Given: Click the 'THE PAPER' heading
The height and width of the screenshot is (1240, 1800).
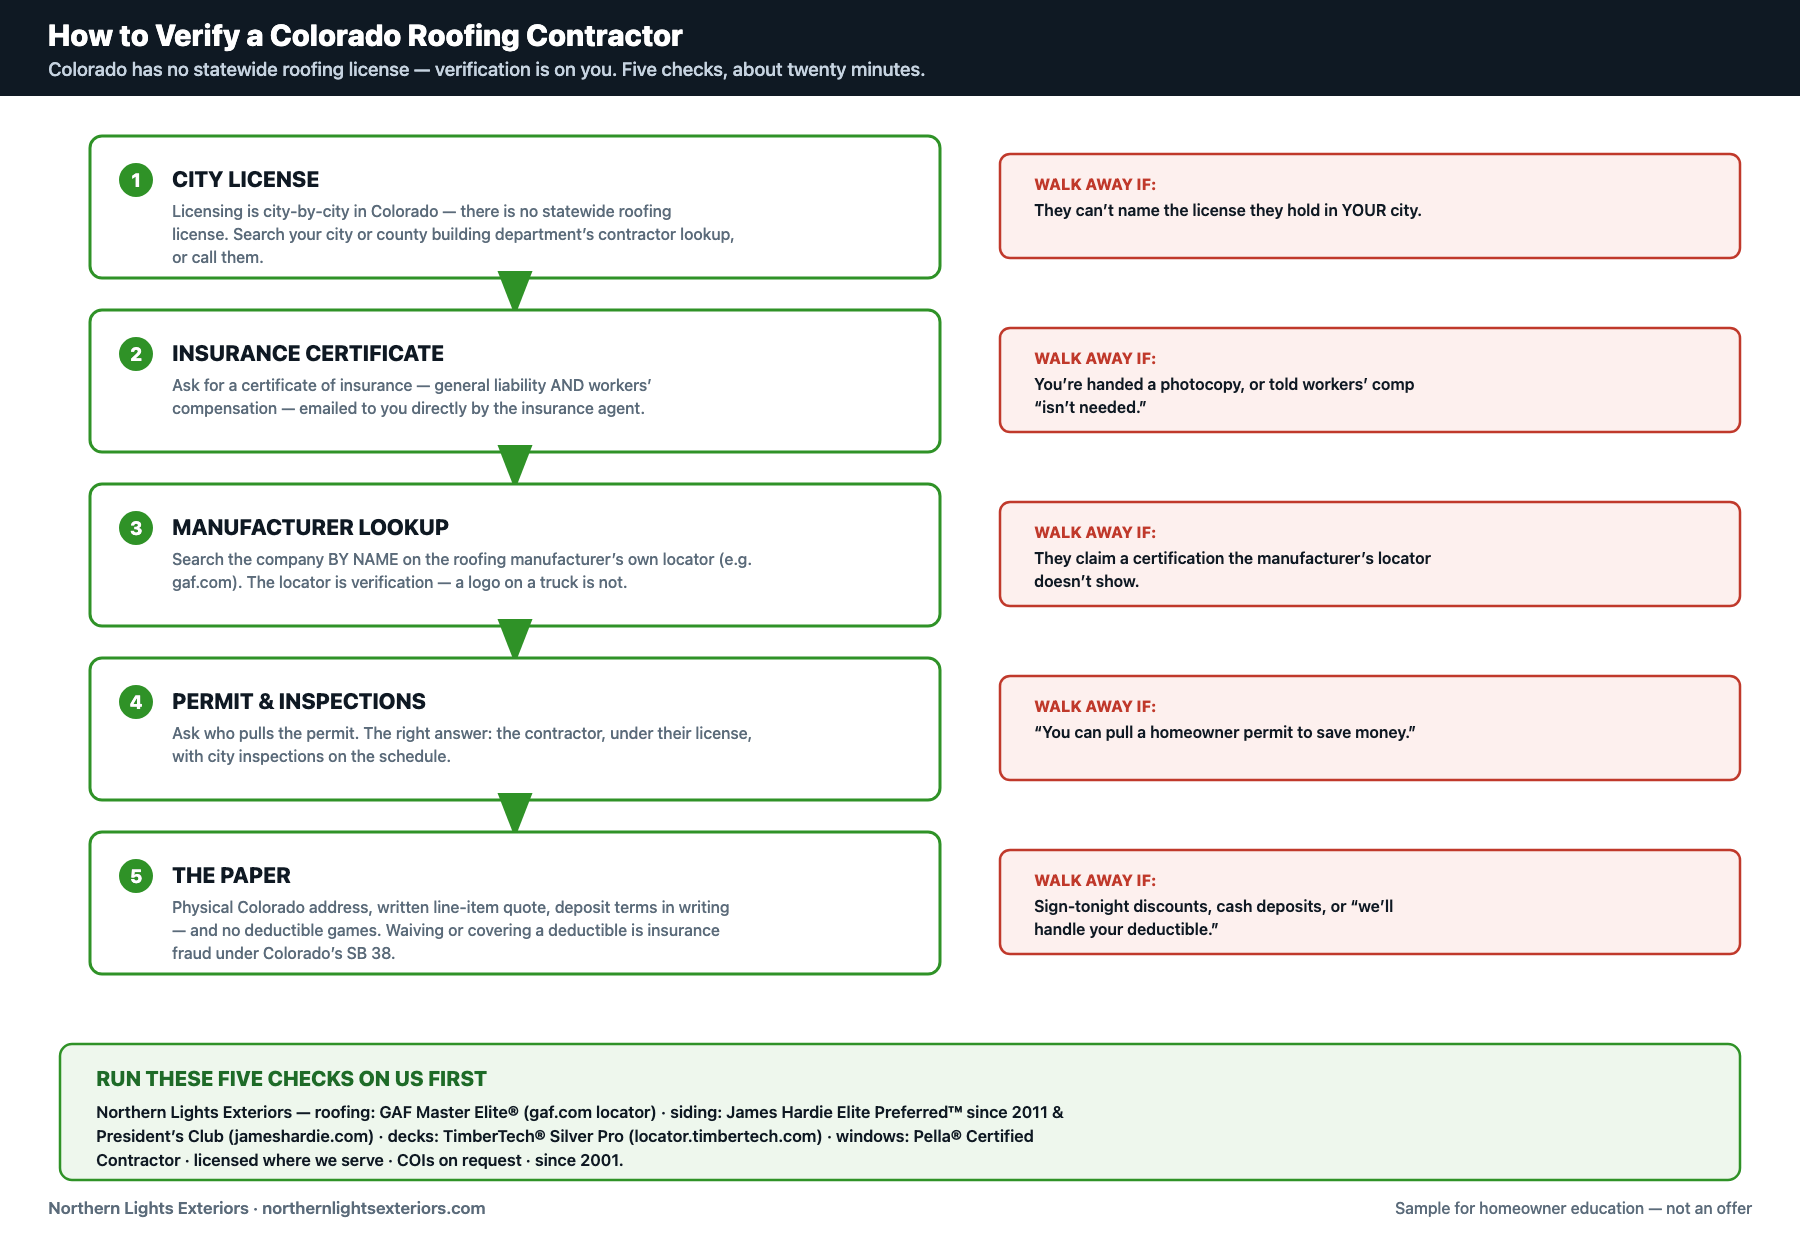Looking at the screenshot, I should click(x=231, y=876).
